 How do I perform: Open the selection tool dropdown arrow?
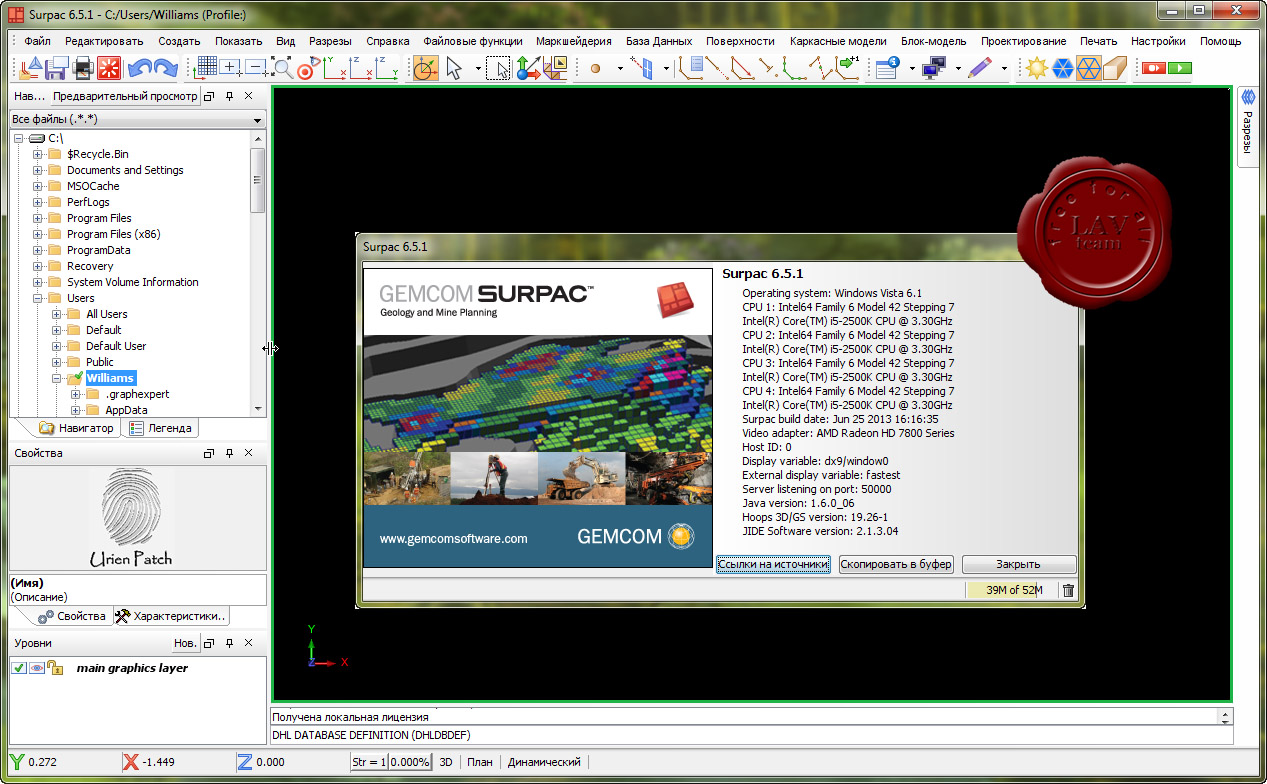tap(477, 69)
